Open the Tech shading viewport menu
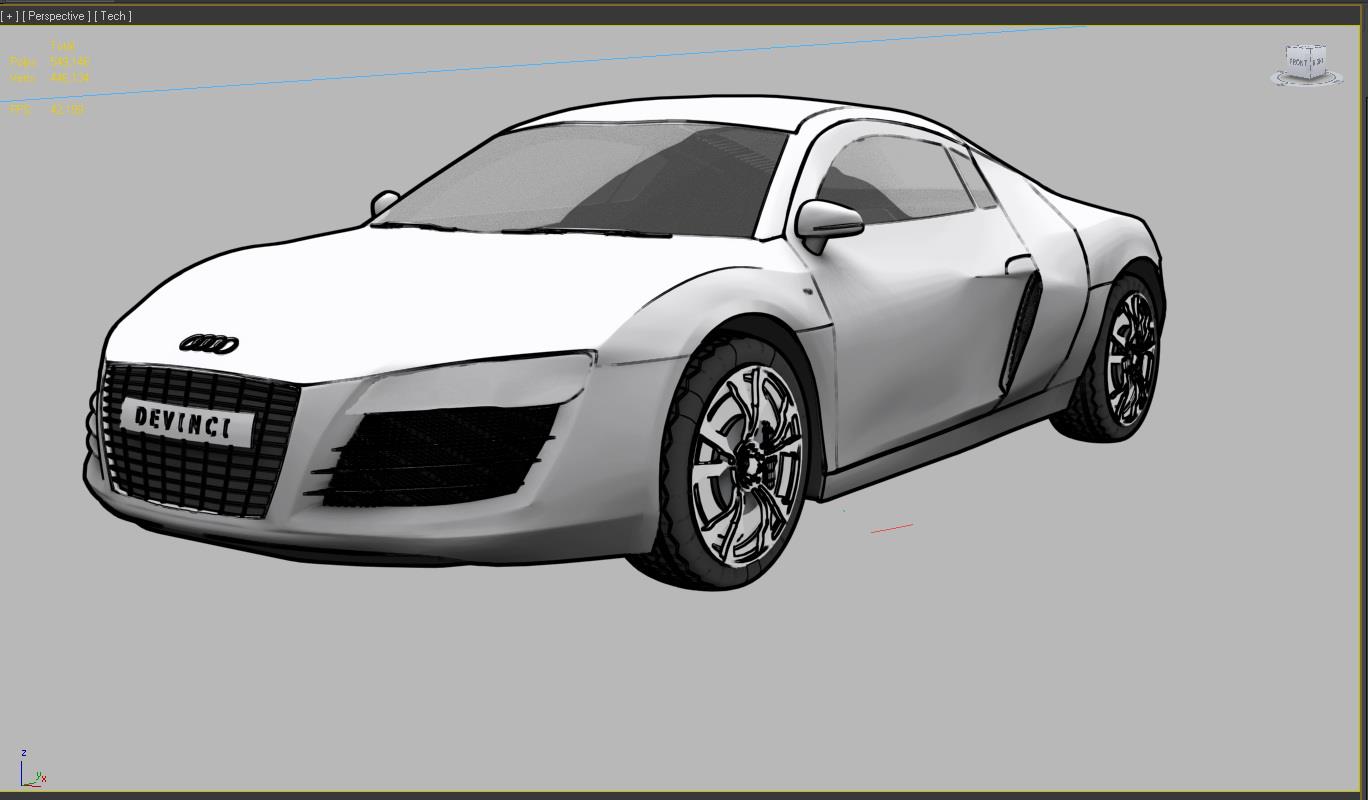The image size is (1368, 800). point(114,16)
